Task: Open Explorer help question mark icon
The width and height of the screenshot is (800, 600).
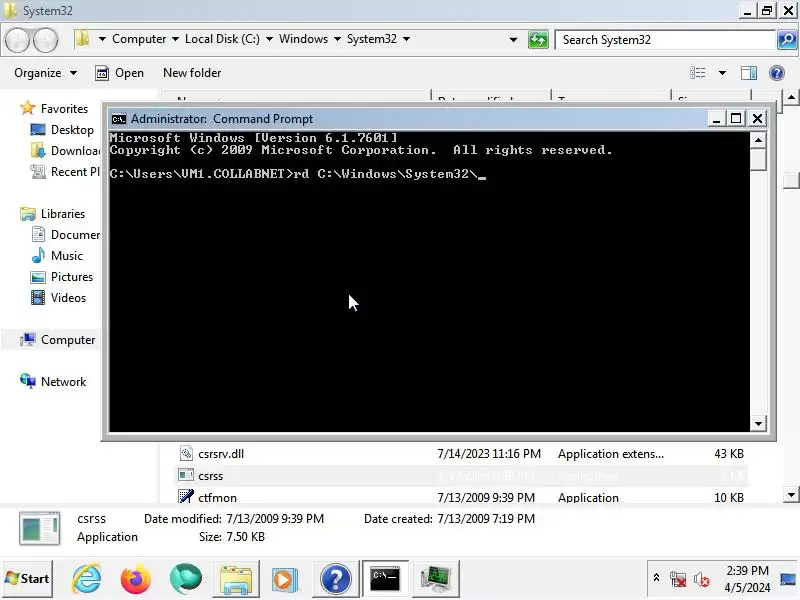Action: pyautogui.click(x=777, y=73)
